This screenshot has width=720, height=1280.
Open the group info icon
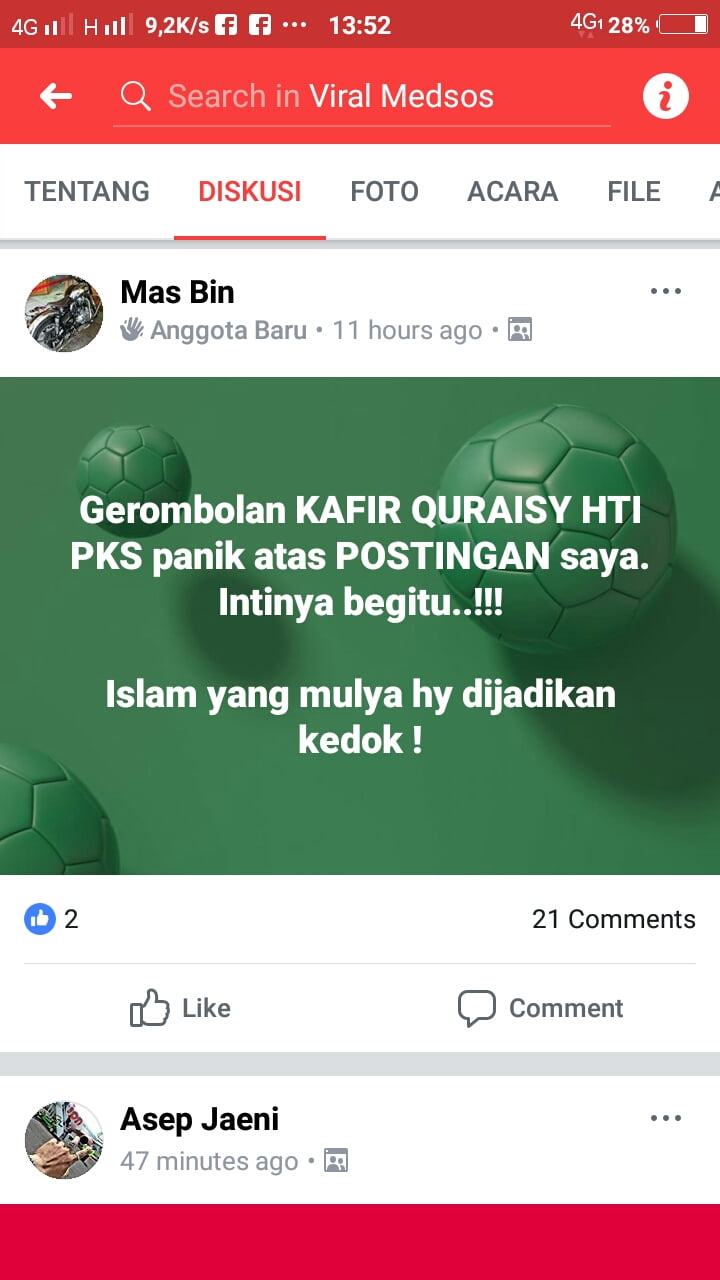[x=666, y=97]
